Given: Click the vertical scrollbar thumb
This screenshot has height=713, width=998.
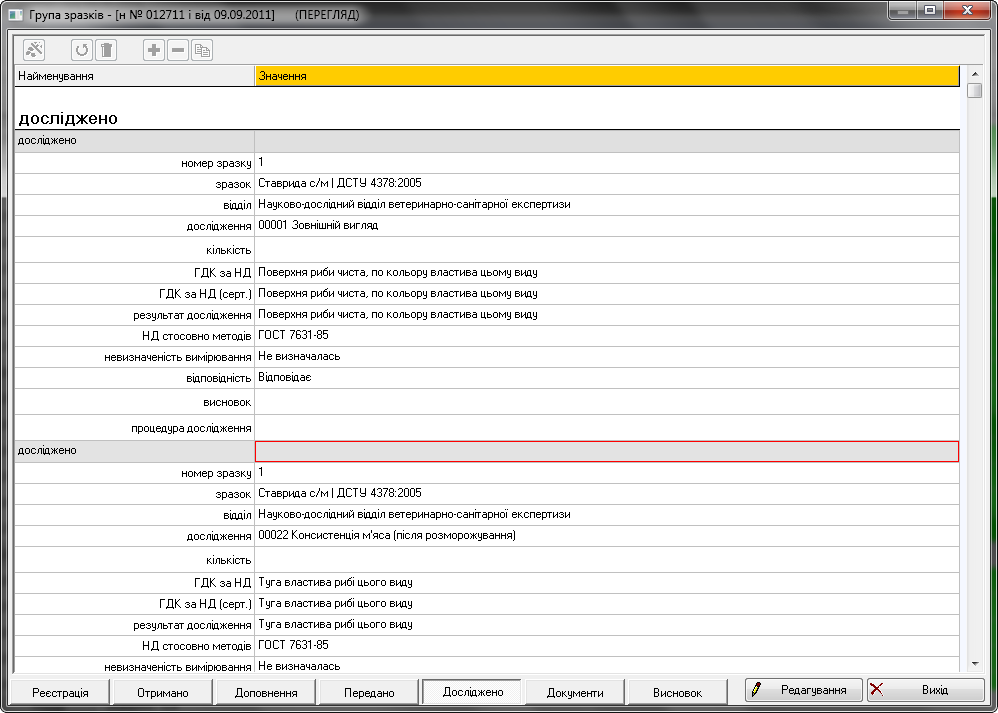Looking at the screenshot, I should coord(974,90).
